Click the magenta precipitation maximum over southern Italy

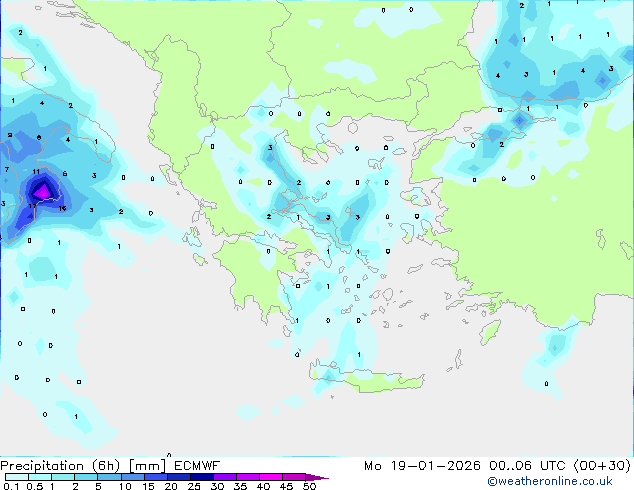point(42,191)
